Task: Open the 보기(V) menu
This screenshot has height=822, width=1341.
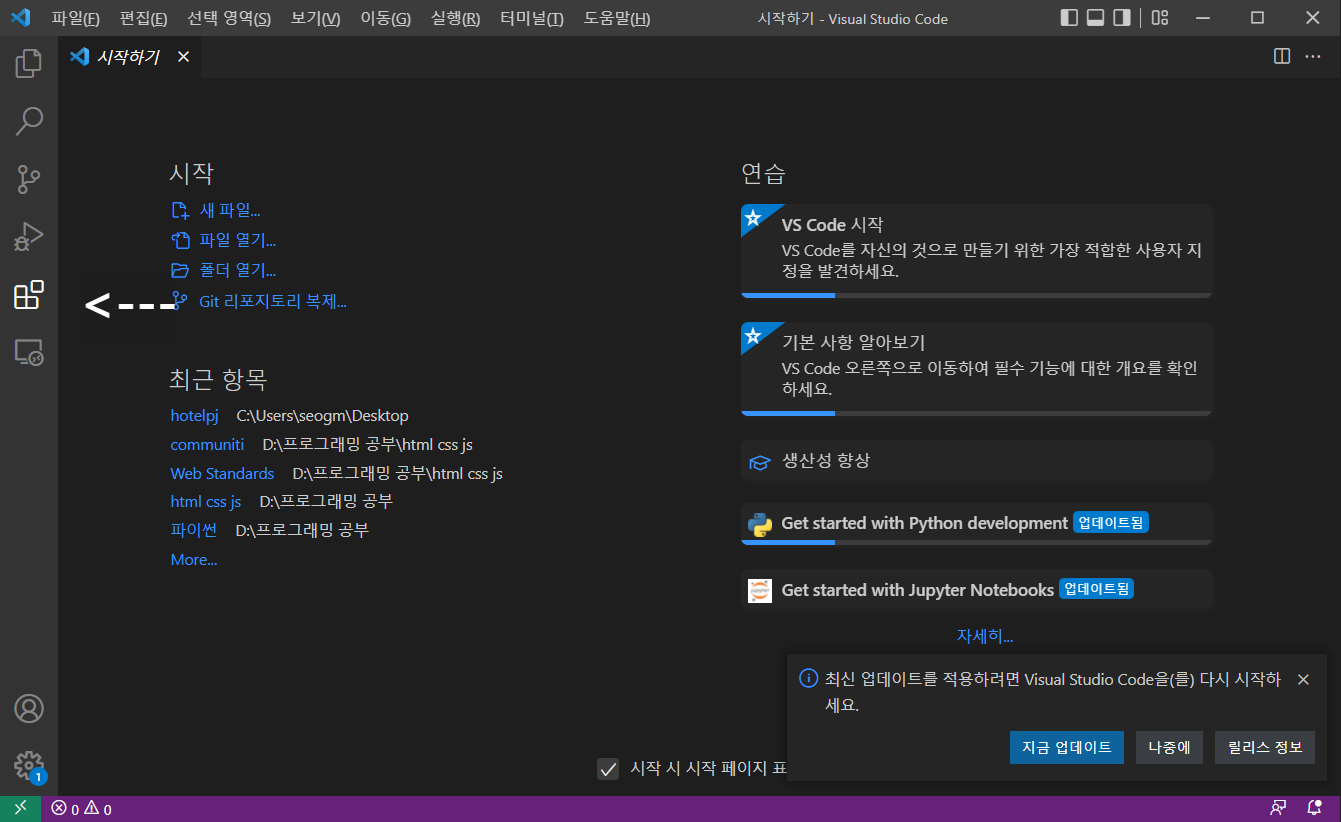Action: click(x=315, y=19)
